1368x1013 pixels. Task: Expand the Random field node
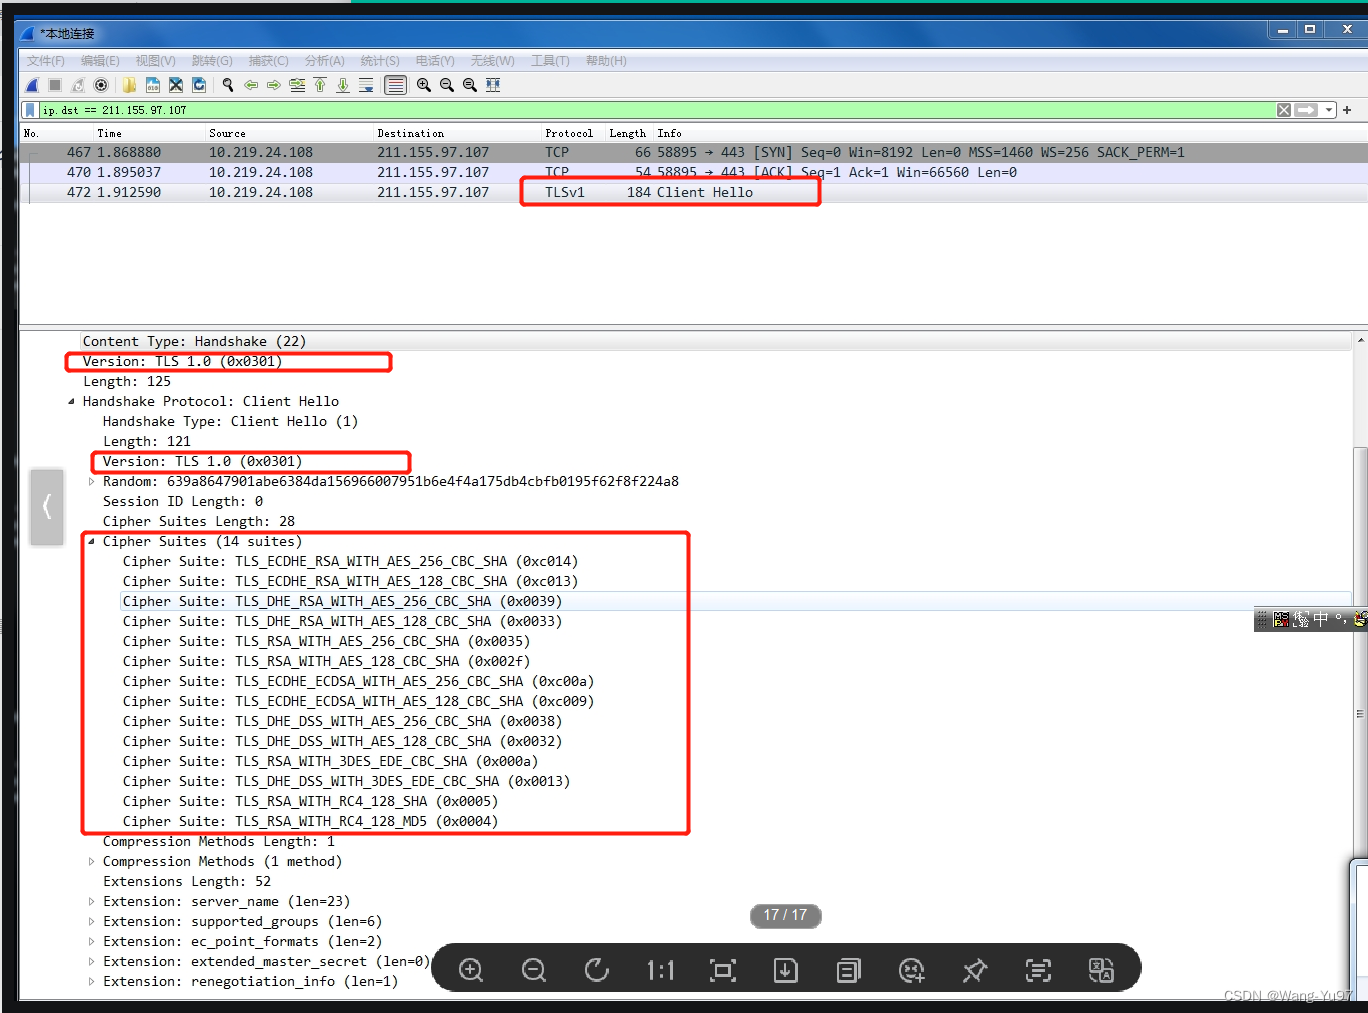coord(91,482)
